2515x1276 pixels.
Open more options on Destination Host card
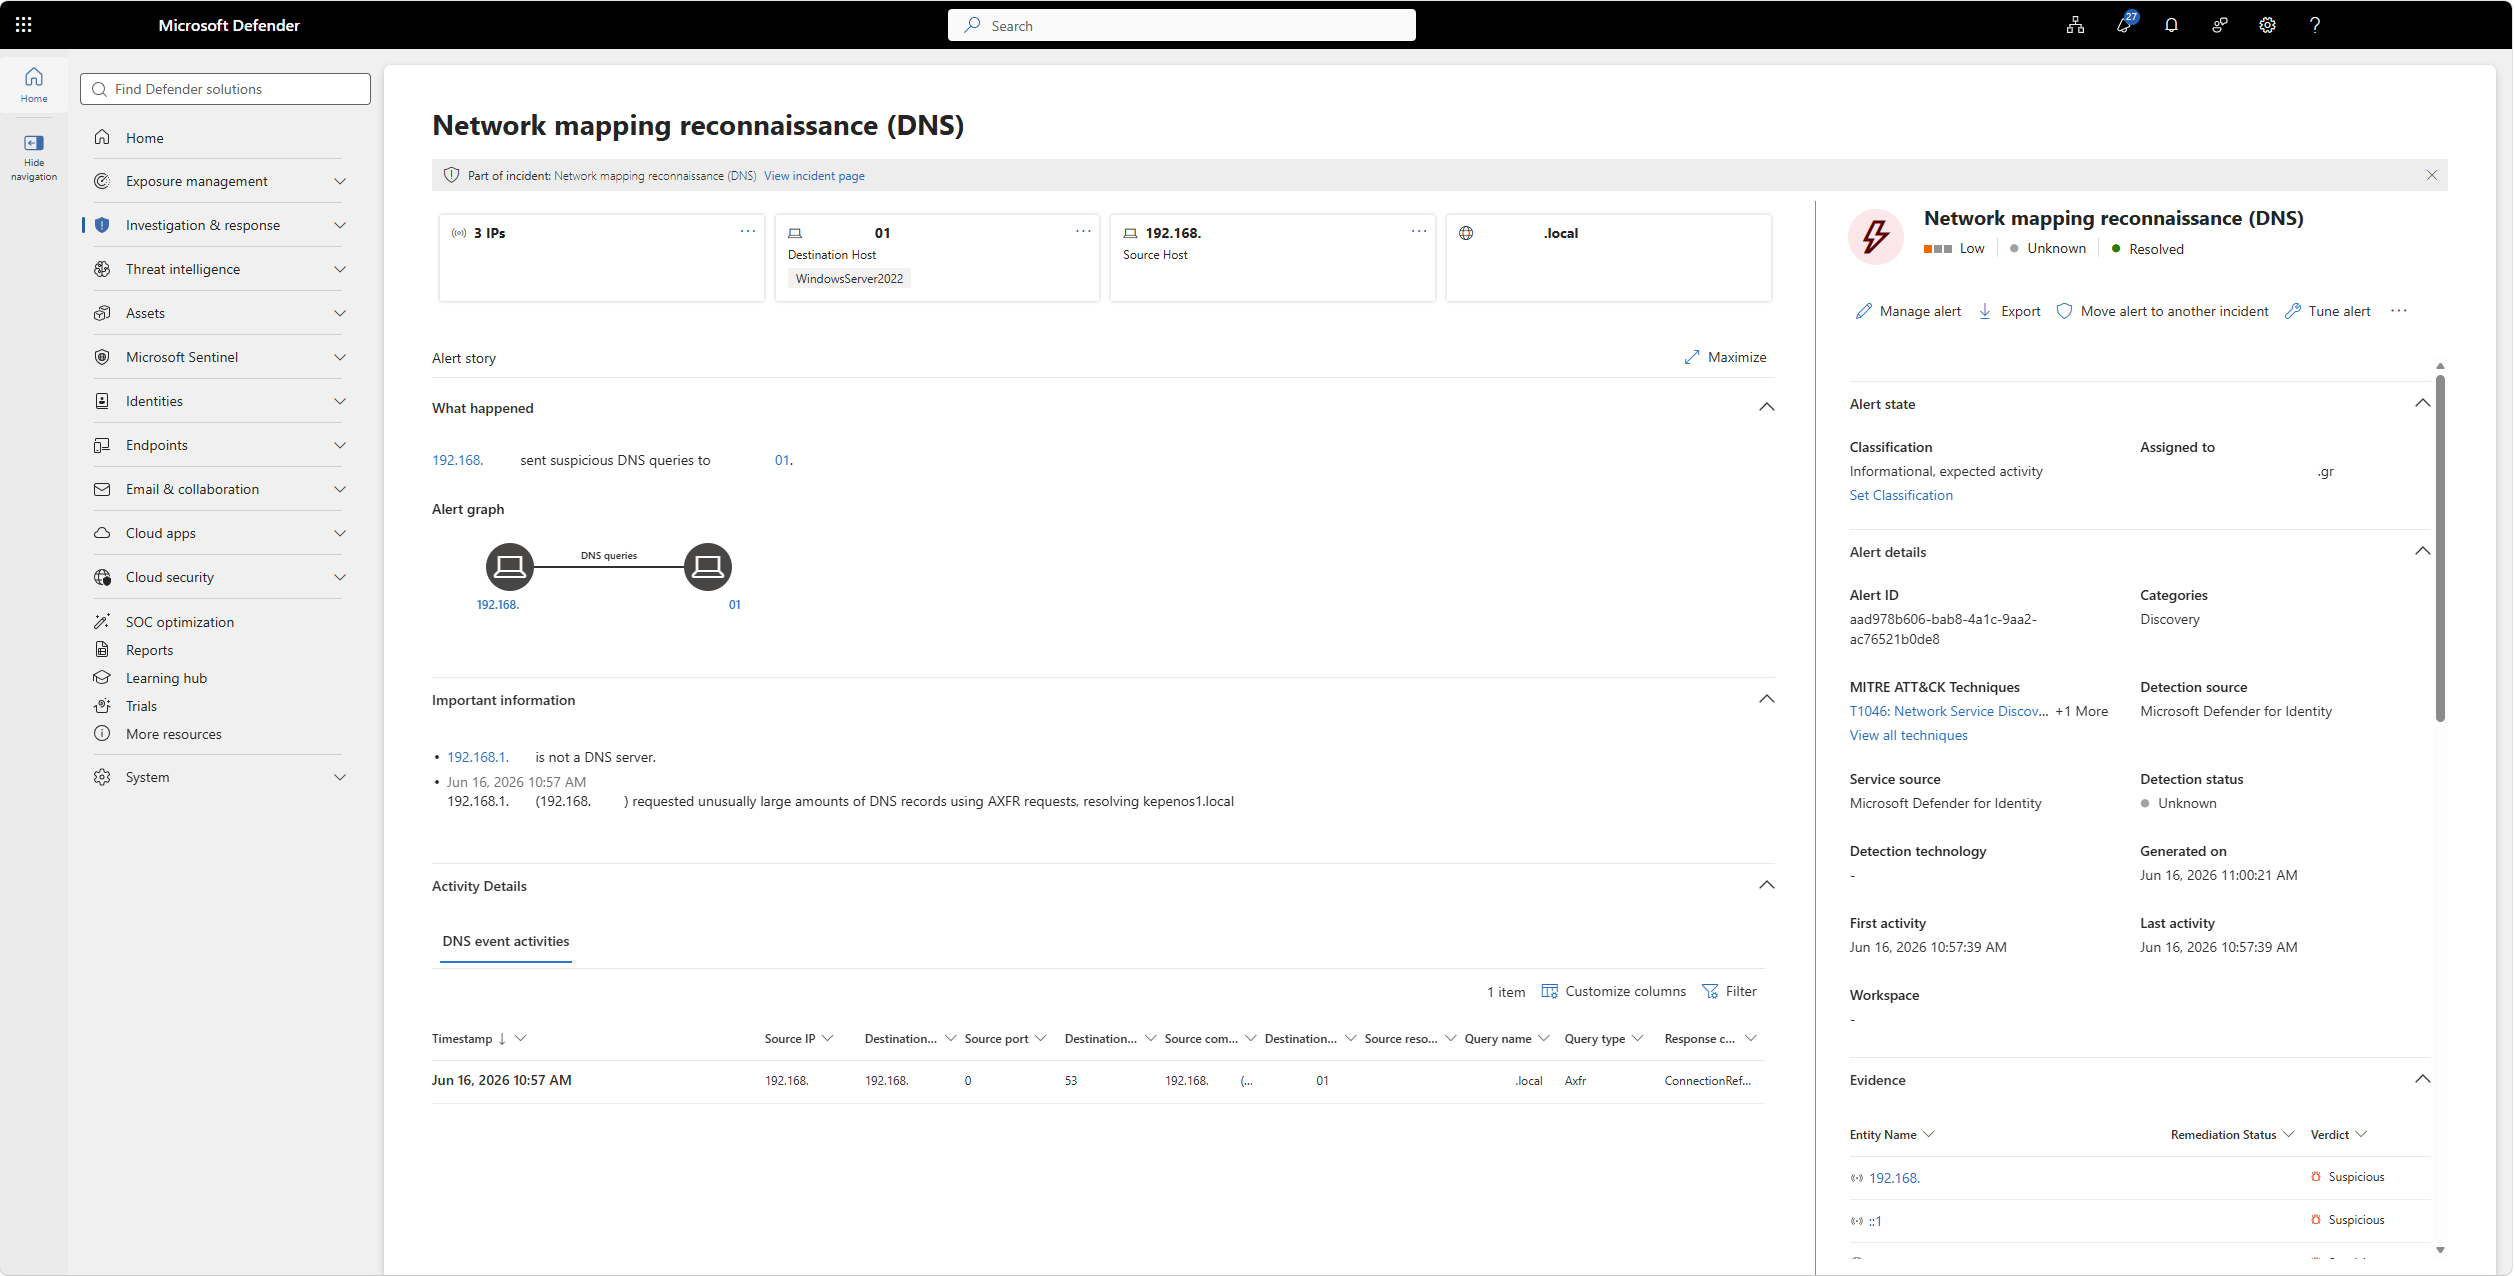point(1083,231)
